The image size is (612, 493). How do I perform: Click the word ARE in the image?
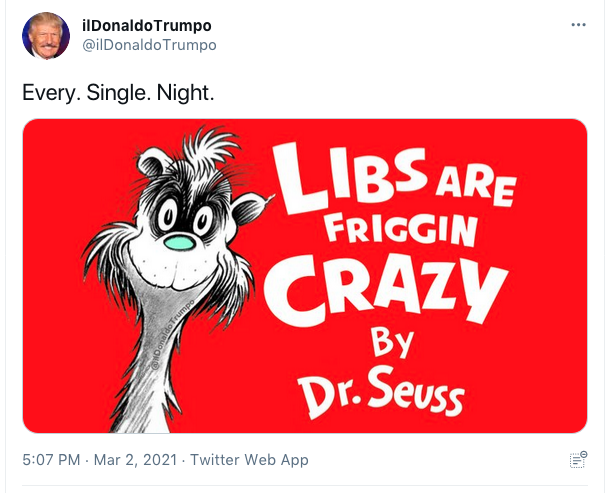(475, 188)
